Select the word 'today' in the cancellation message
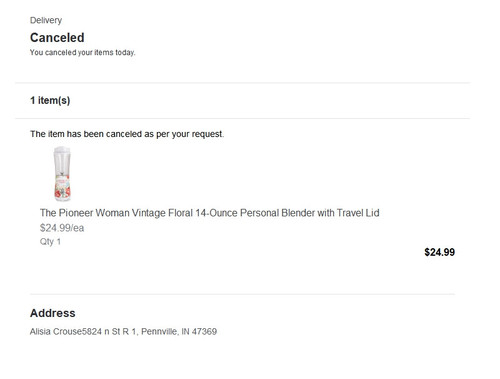 [125, 53]
